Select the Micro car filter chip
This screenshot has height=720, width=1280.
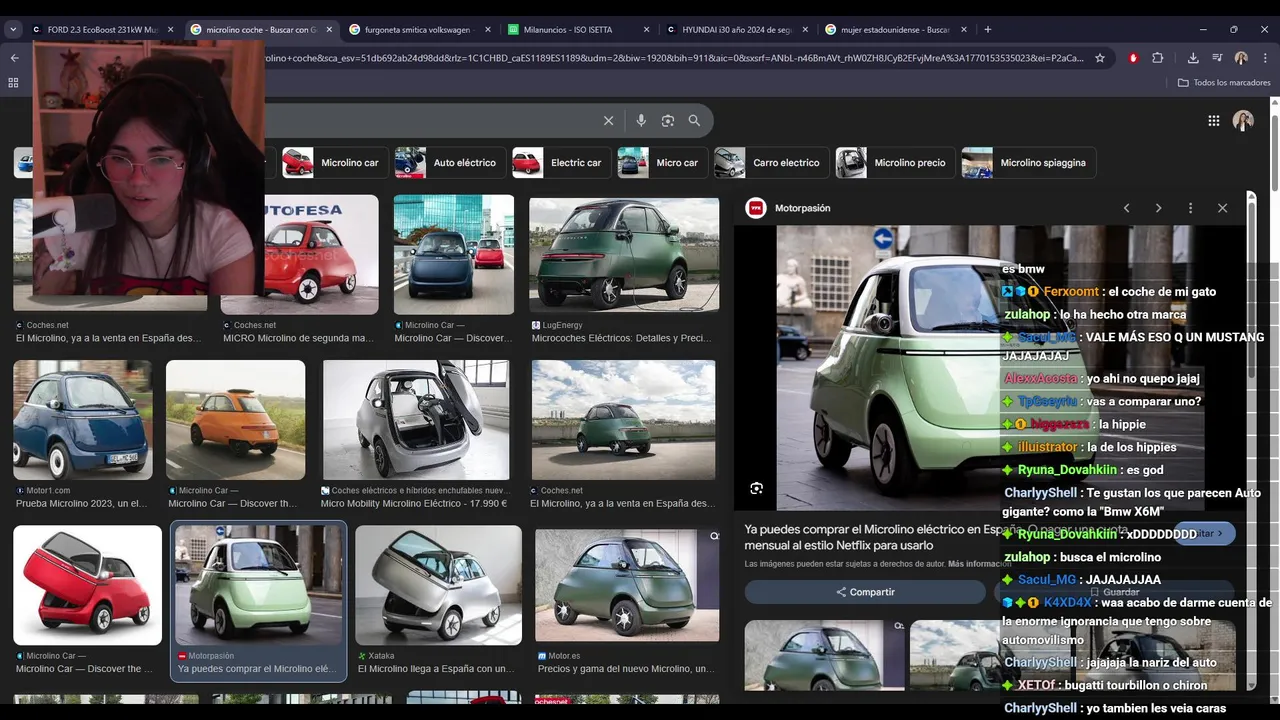(x=662, y=162)
